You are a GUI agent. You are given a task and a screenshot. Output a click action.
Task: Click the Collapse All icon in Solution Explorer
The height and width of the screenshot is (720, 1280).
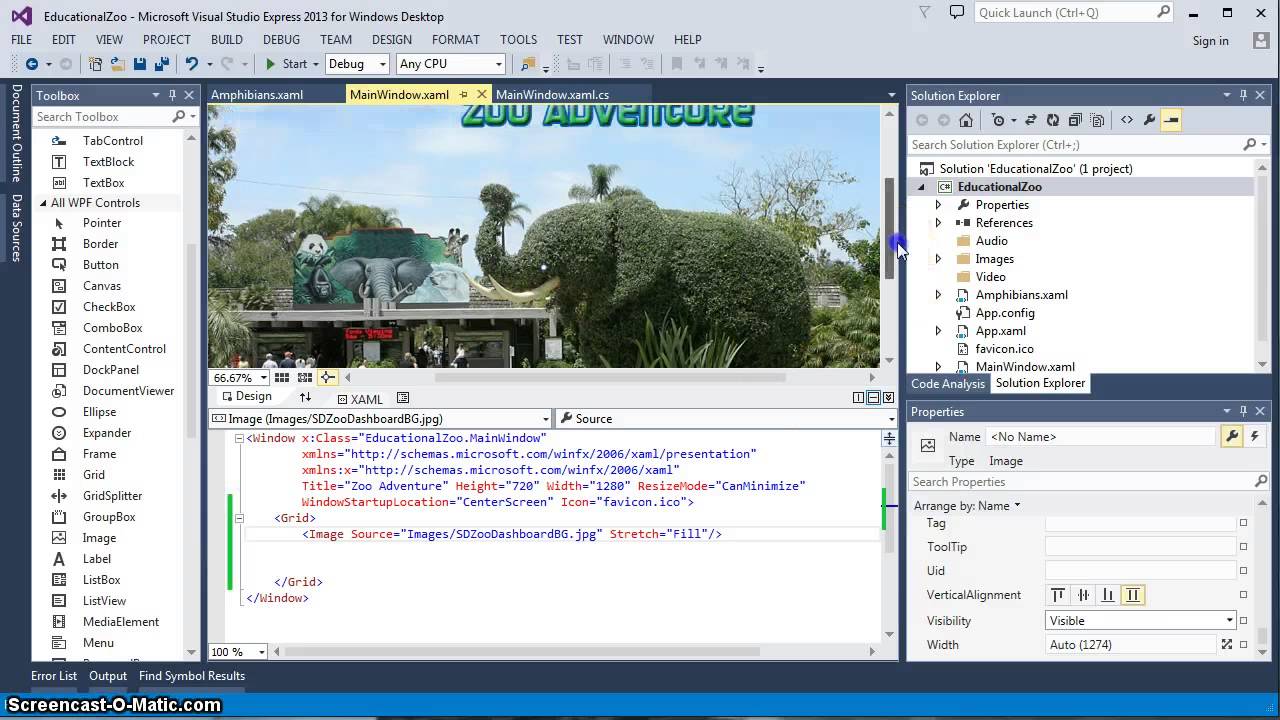(x=1075, y=120)
